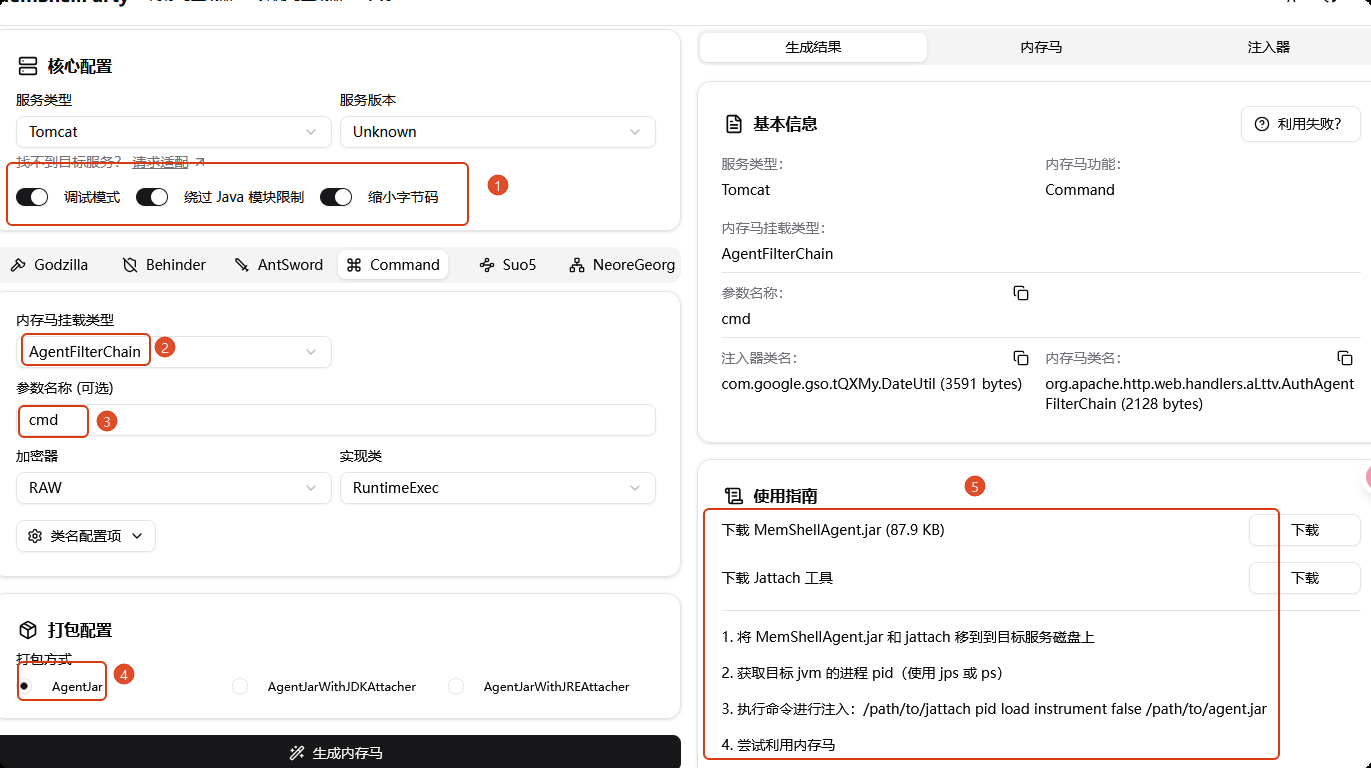This screenshot has width=1371, height=768.
Task: Open the AgentFilterChain 内存马挂载类型 dropdown
Action: 174,352
